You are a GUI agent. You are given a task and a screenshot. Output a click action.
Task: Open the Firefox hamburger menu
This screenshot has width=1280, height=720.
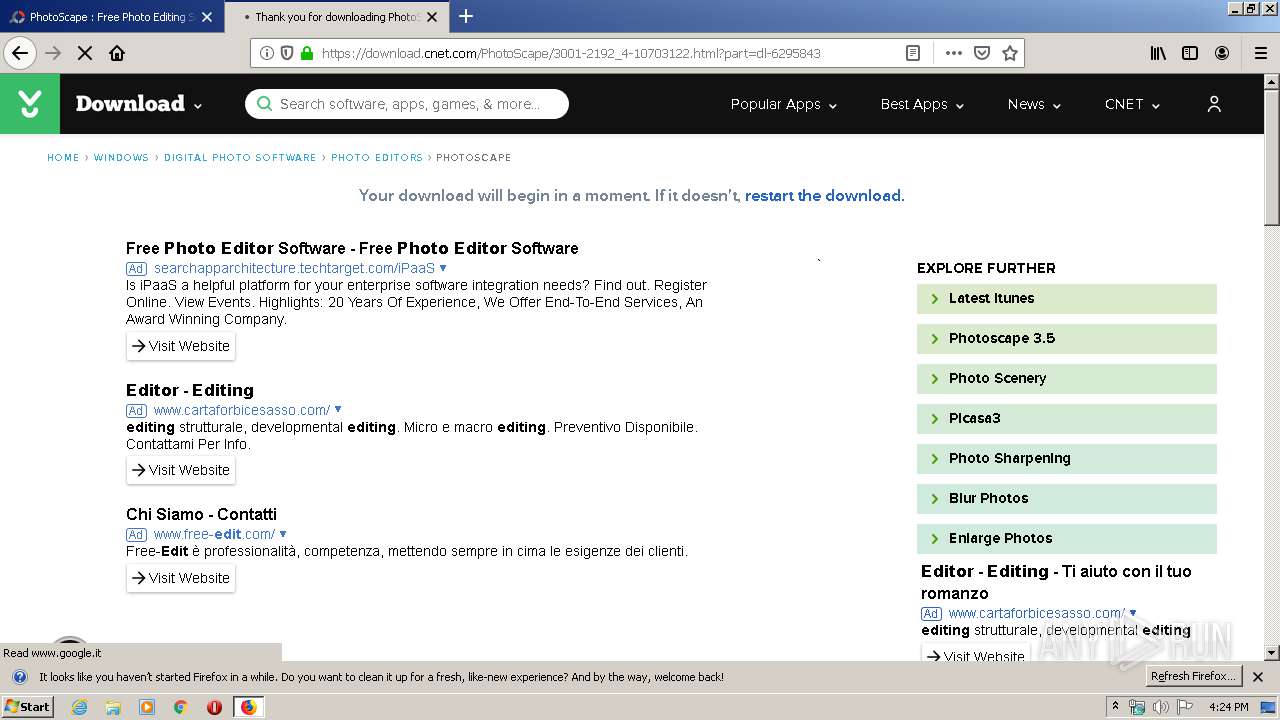point(1261,53)
